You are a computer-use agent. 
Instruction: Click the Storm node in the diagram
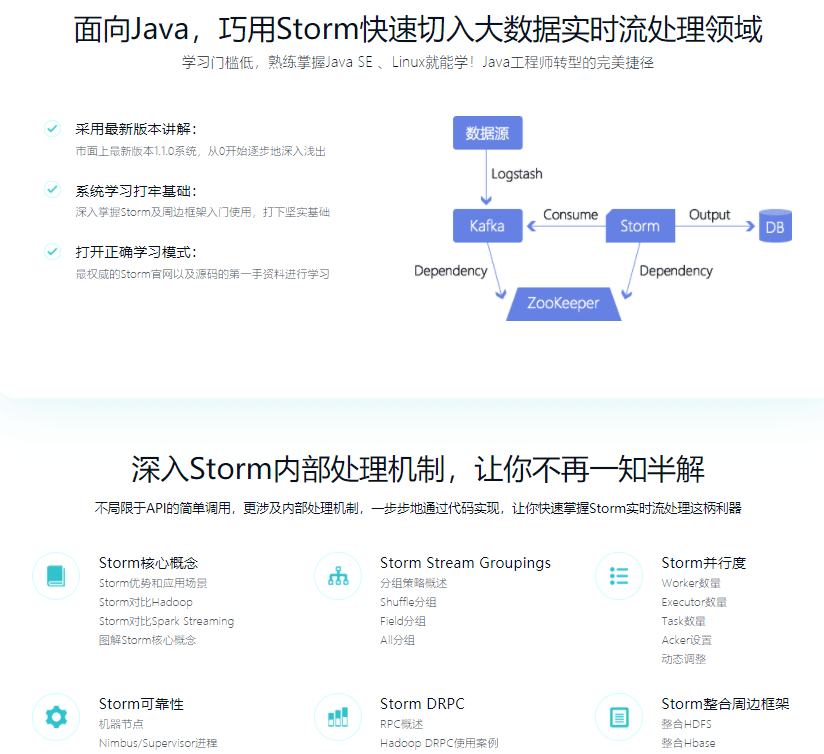pos(640,226)
